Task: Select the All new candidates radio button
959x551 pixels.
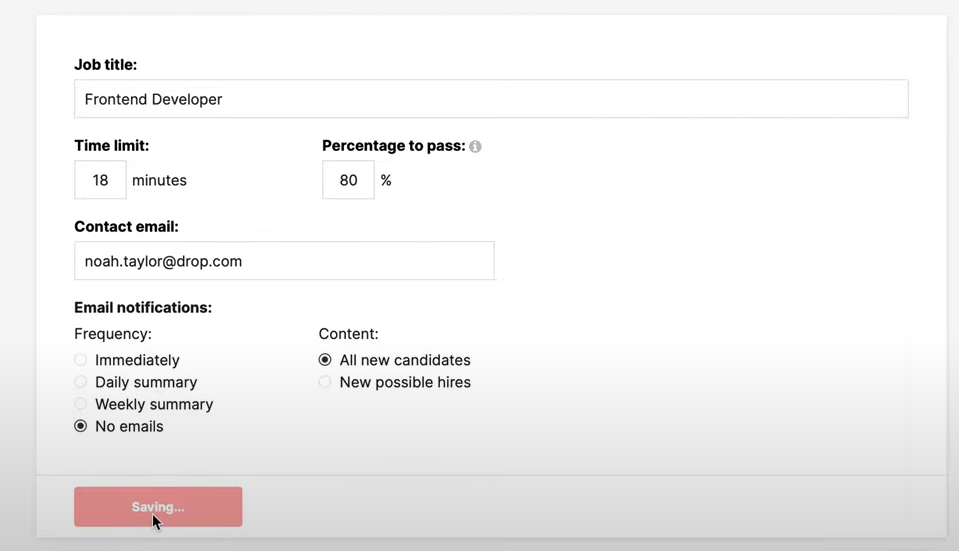Action: pyautogui.click(x=325, y=360)
